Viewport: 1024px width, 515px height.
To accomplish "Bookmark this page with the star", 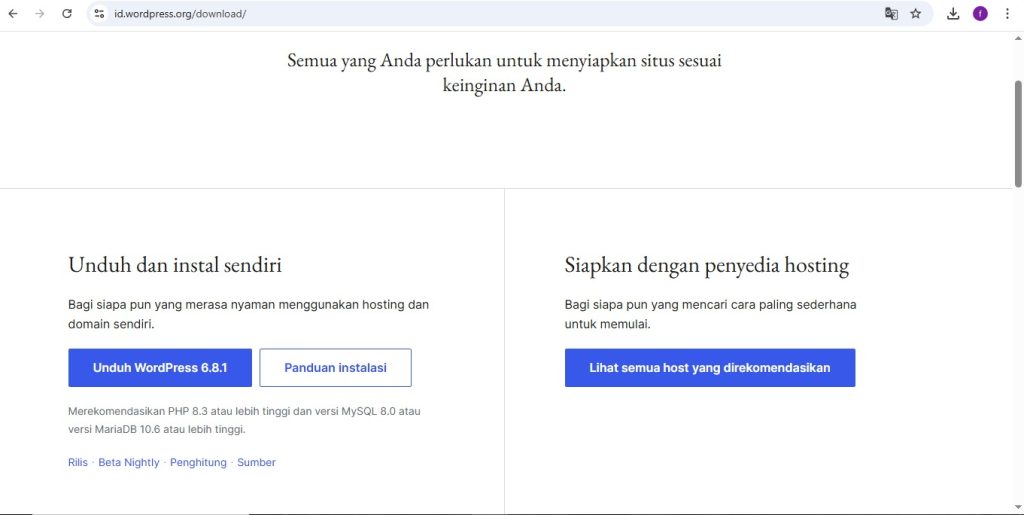I will tap(915, 14).
